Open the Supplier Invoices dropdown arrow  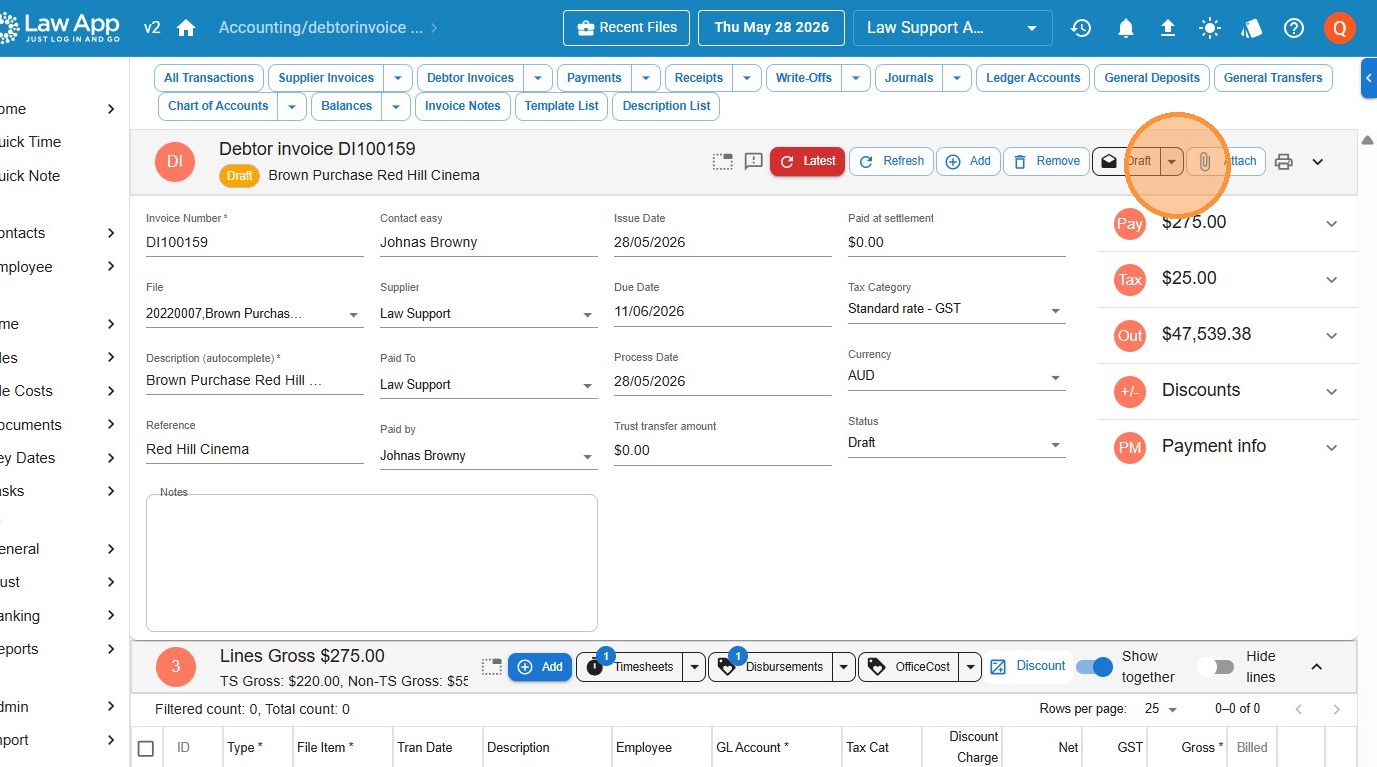[398, 78]
